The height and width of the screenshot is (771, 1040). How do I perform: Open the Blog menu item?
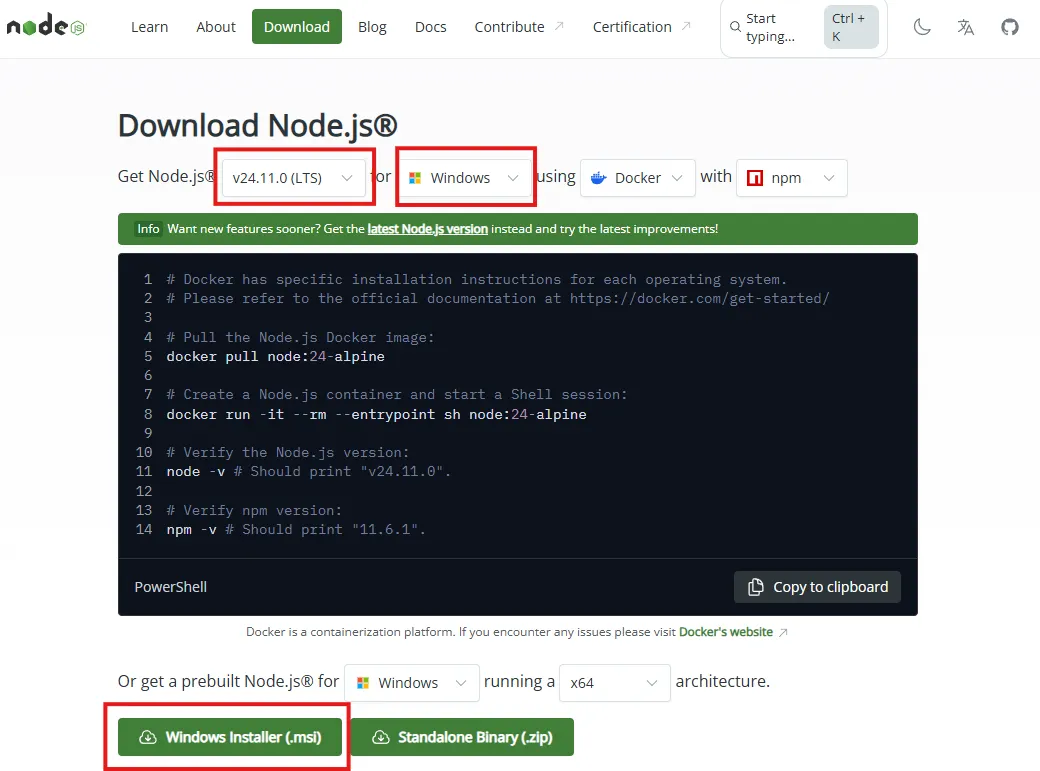pos(372,27)
